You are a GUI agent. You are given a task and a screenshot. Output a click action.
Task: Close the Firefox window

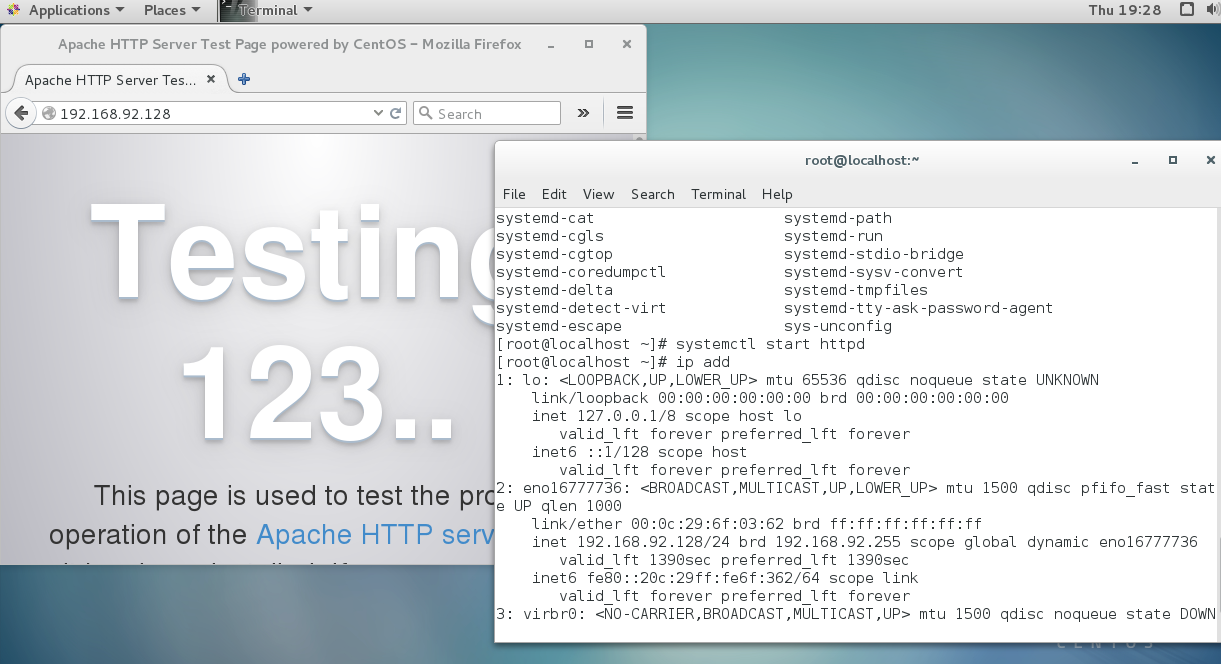(627, 44)
